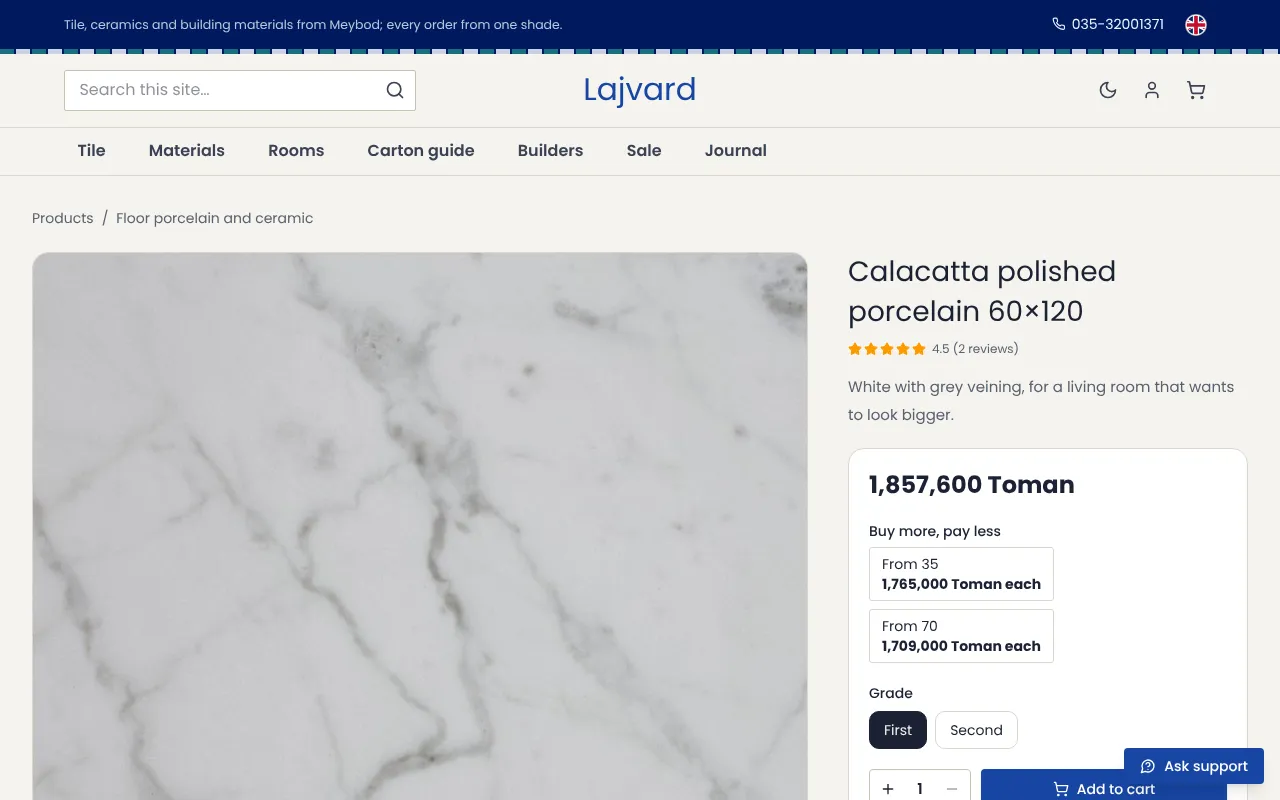
Task: Enlarge the marble product image
Action: [420, 526]
